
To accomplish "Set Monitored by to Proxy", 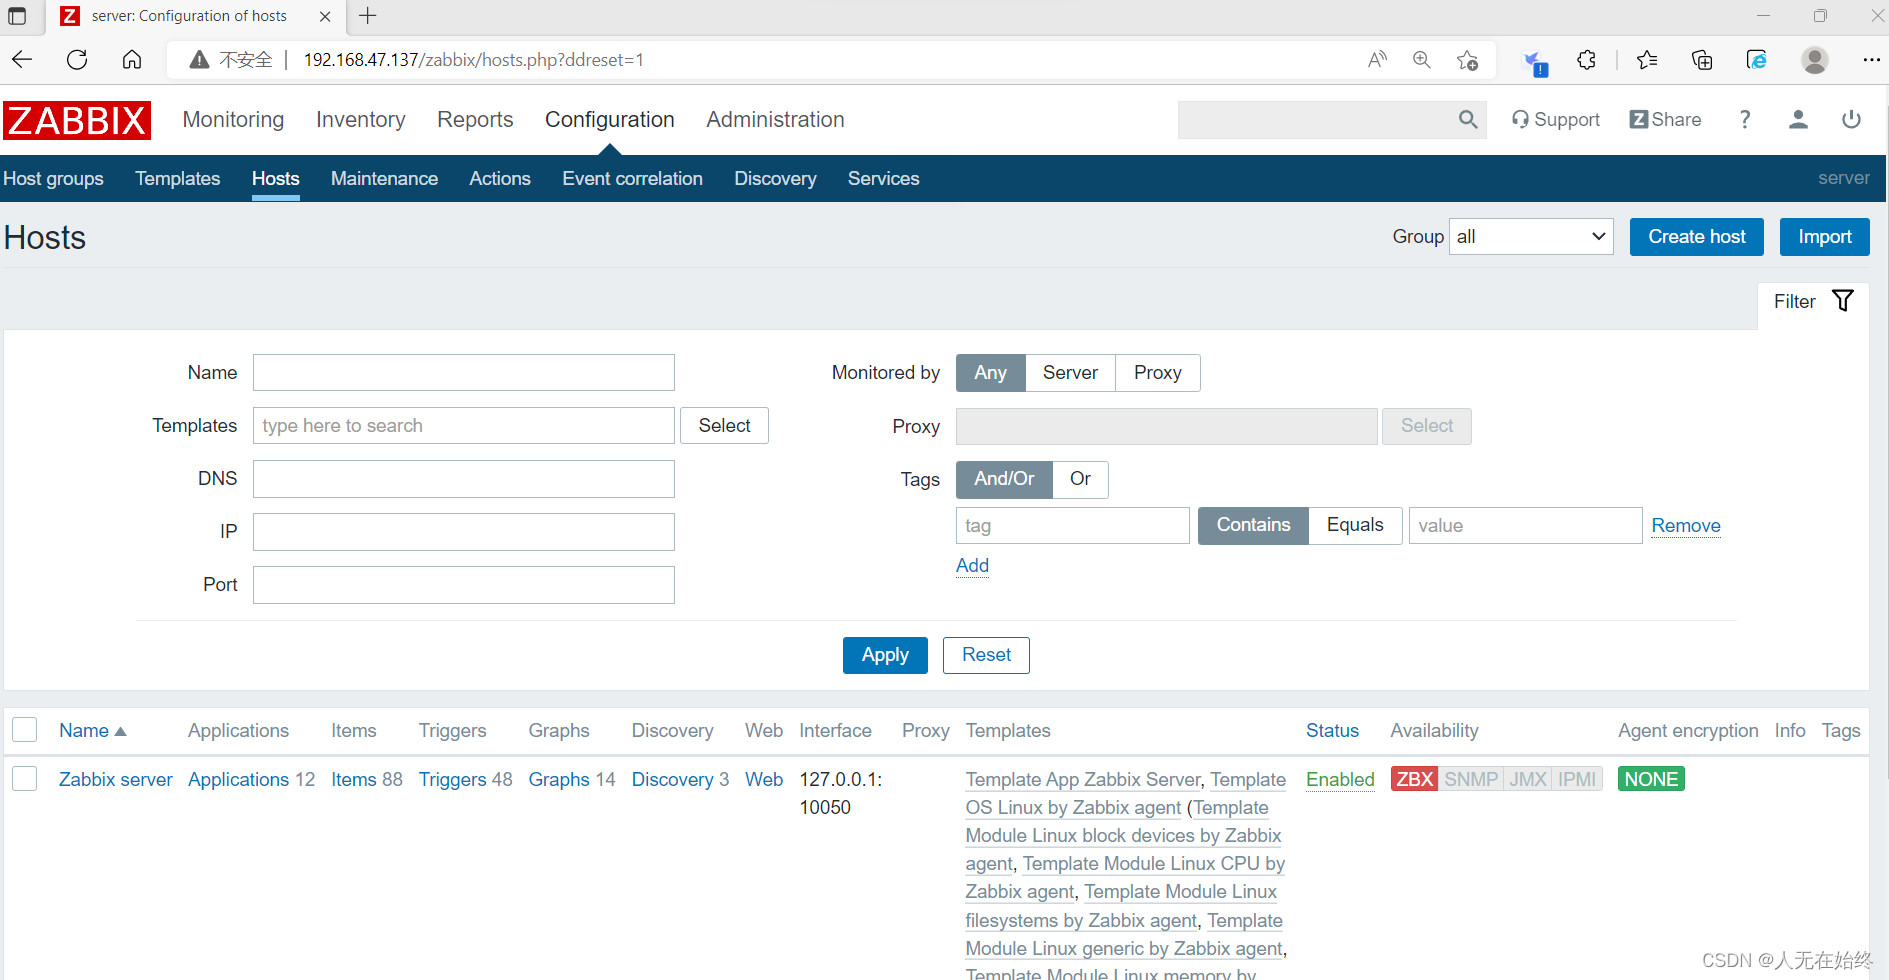I will (1158, 373).
